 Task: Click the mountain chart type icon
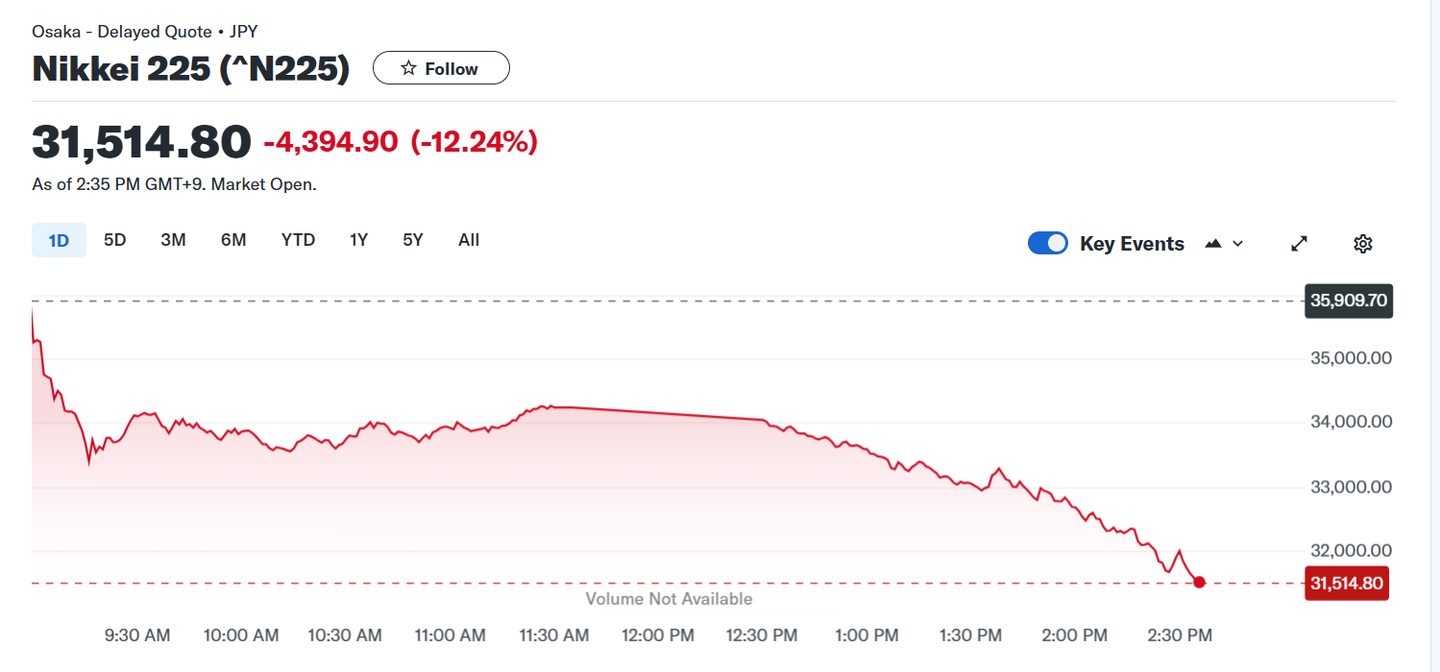pyautogui.click(x=1214, y=243)
